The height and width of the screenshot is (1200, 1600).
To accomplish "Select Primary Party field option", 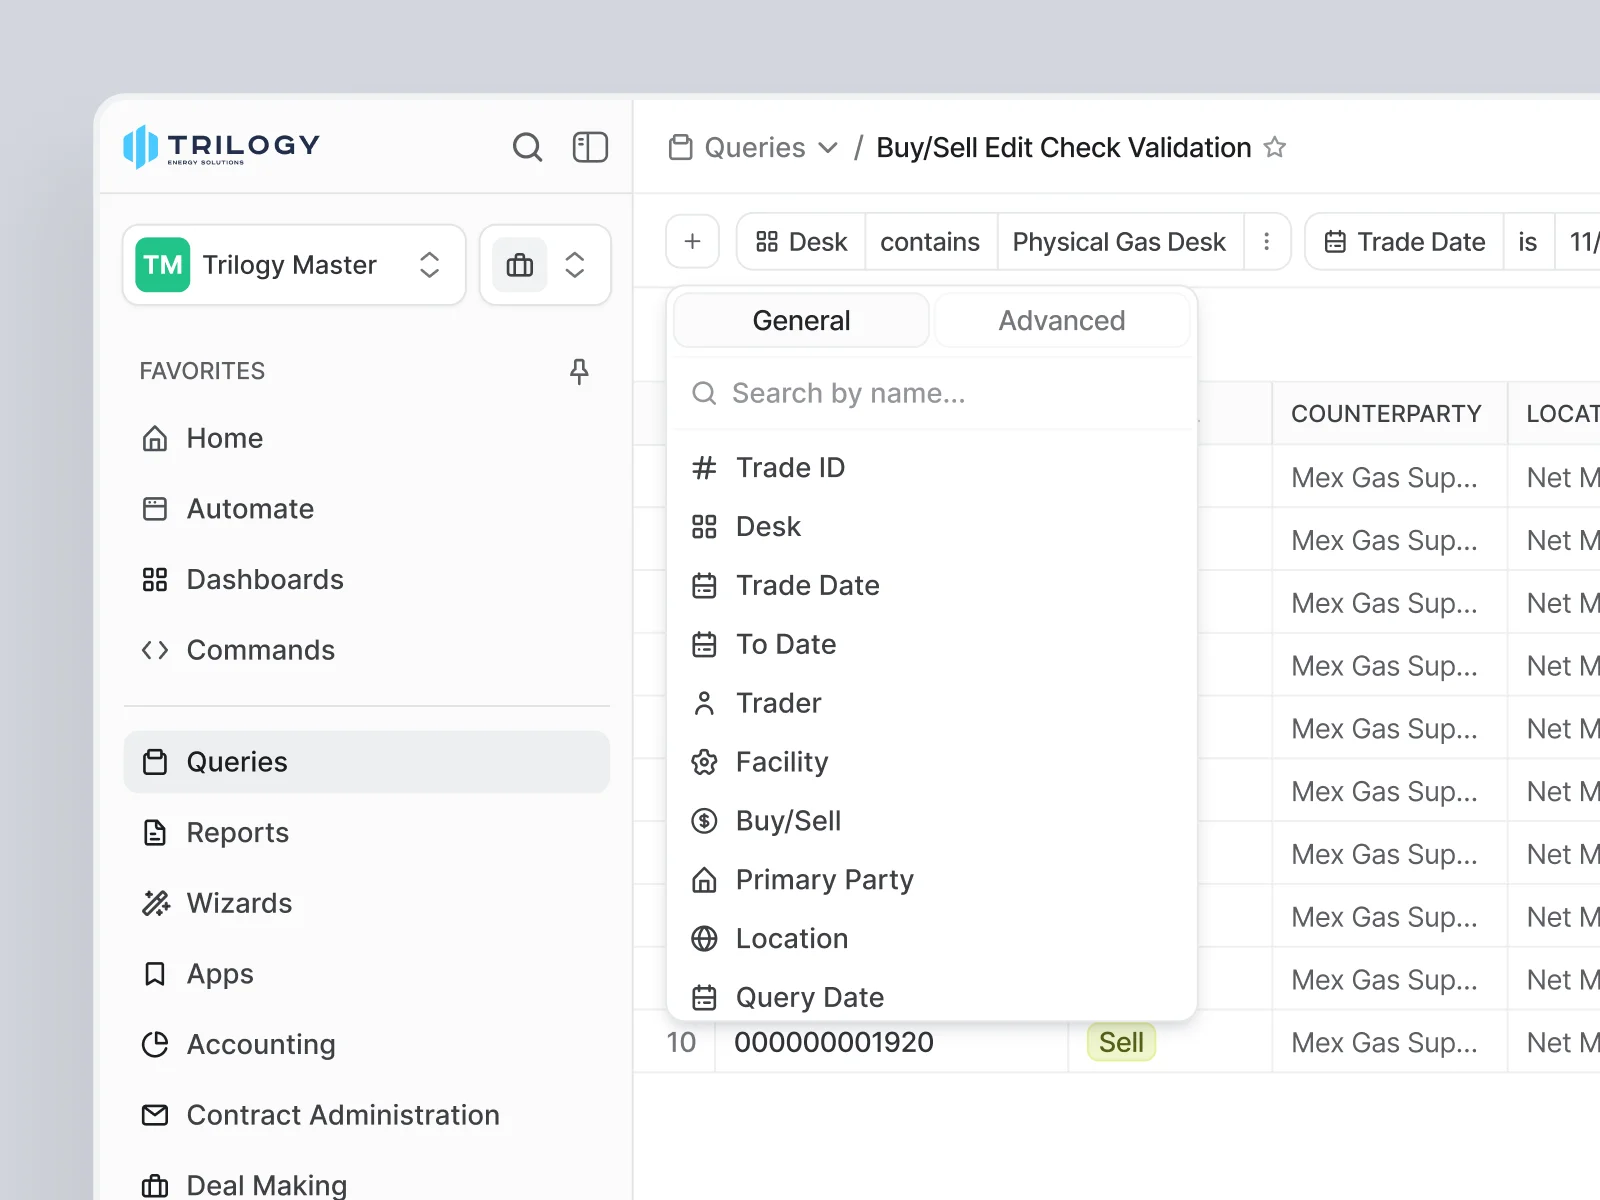I will 932,880.
